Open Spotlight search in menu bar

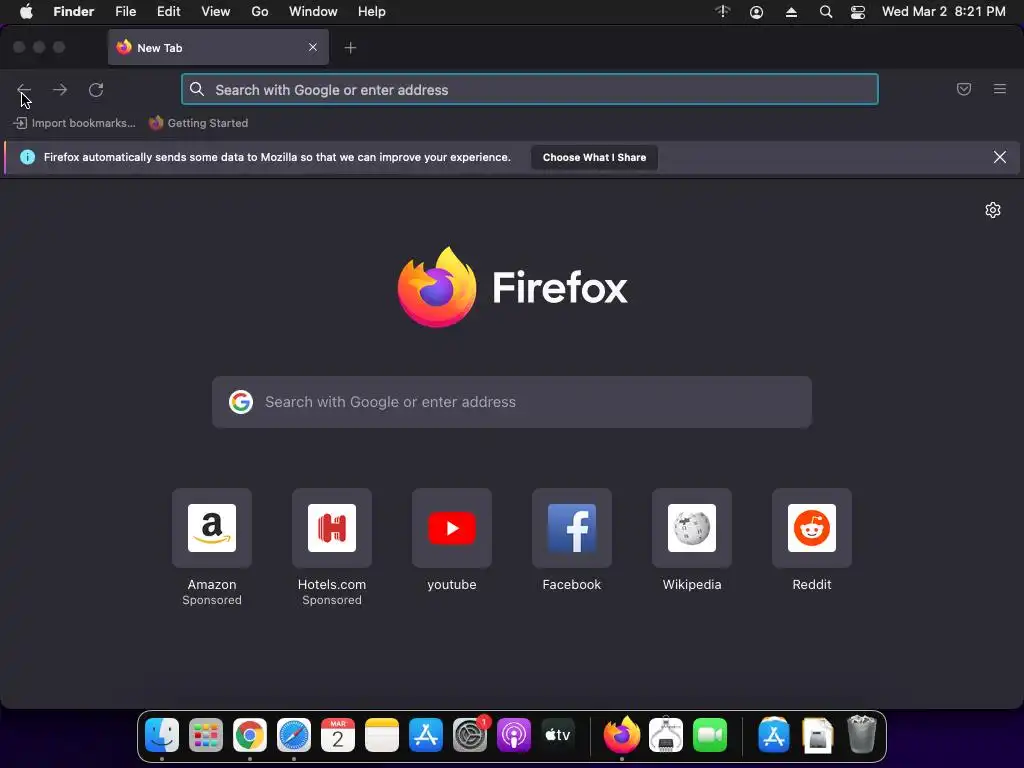coord(825,12)
